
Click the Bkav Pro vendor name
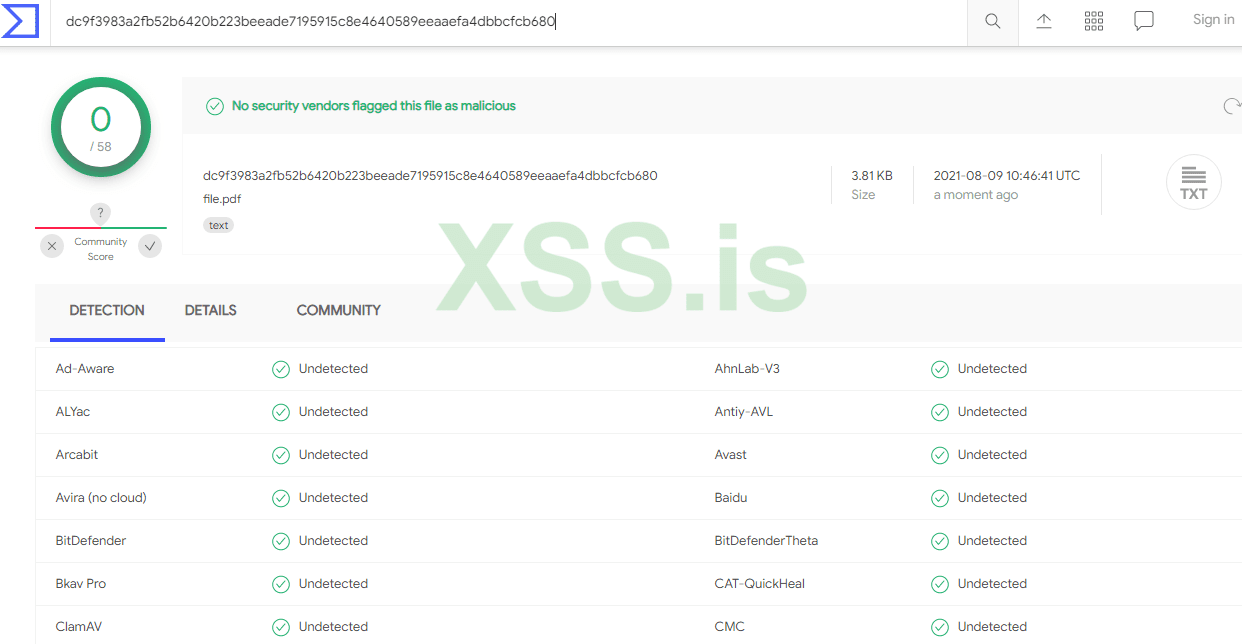point(81,584)
